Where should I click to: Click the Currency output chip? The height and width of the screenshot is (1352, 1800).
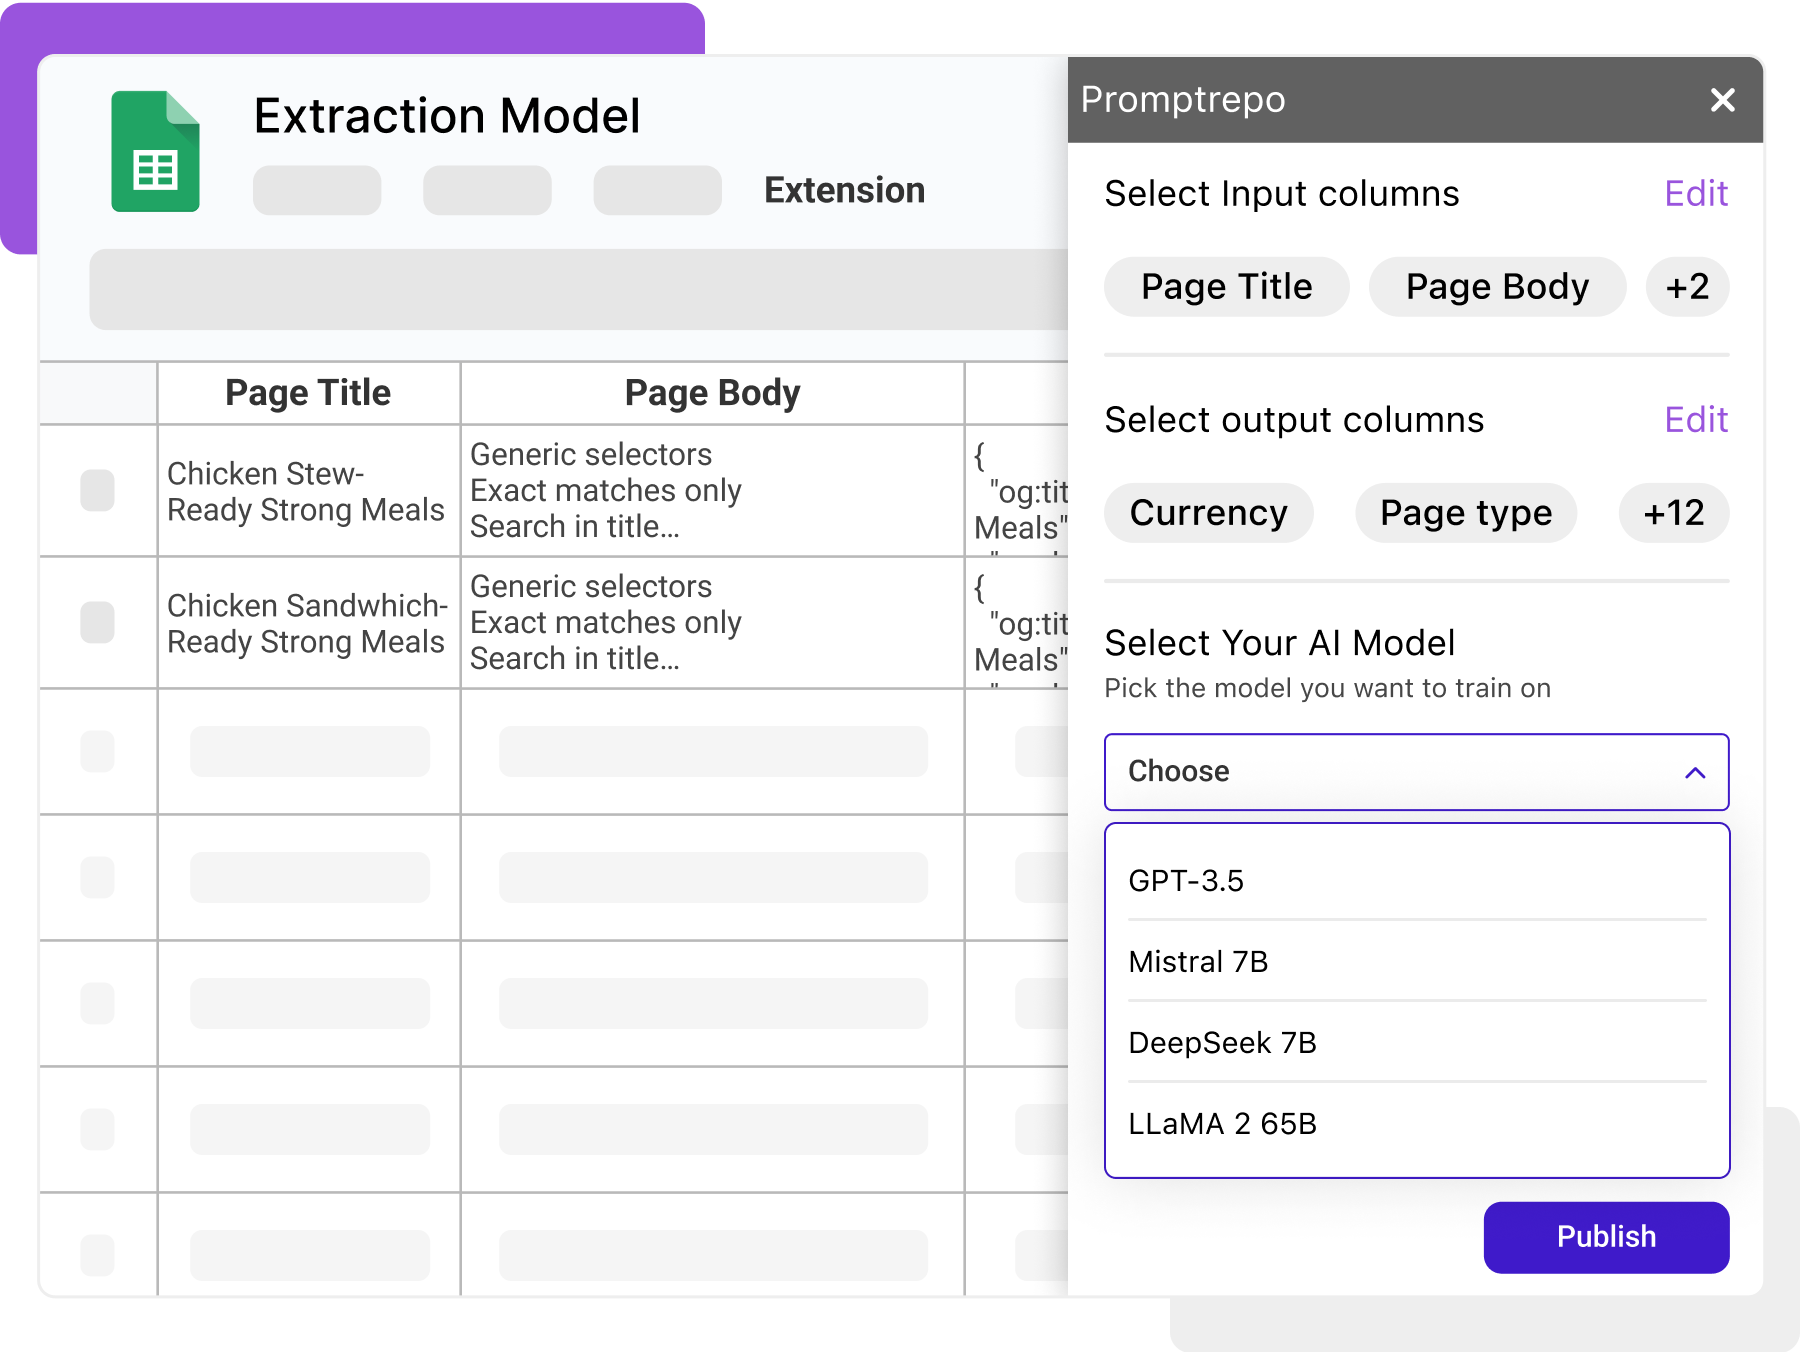coord(1209,513)
